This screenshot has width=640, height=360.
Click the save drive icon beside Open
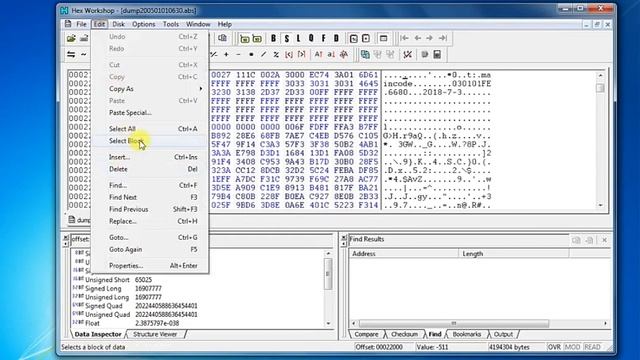[84, 38]
